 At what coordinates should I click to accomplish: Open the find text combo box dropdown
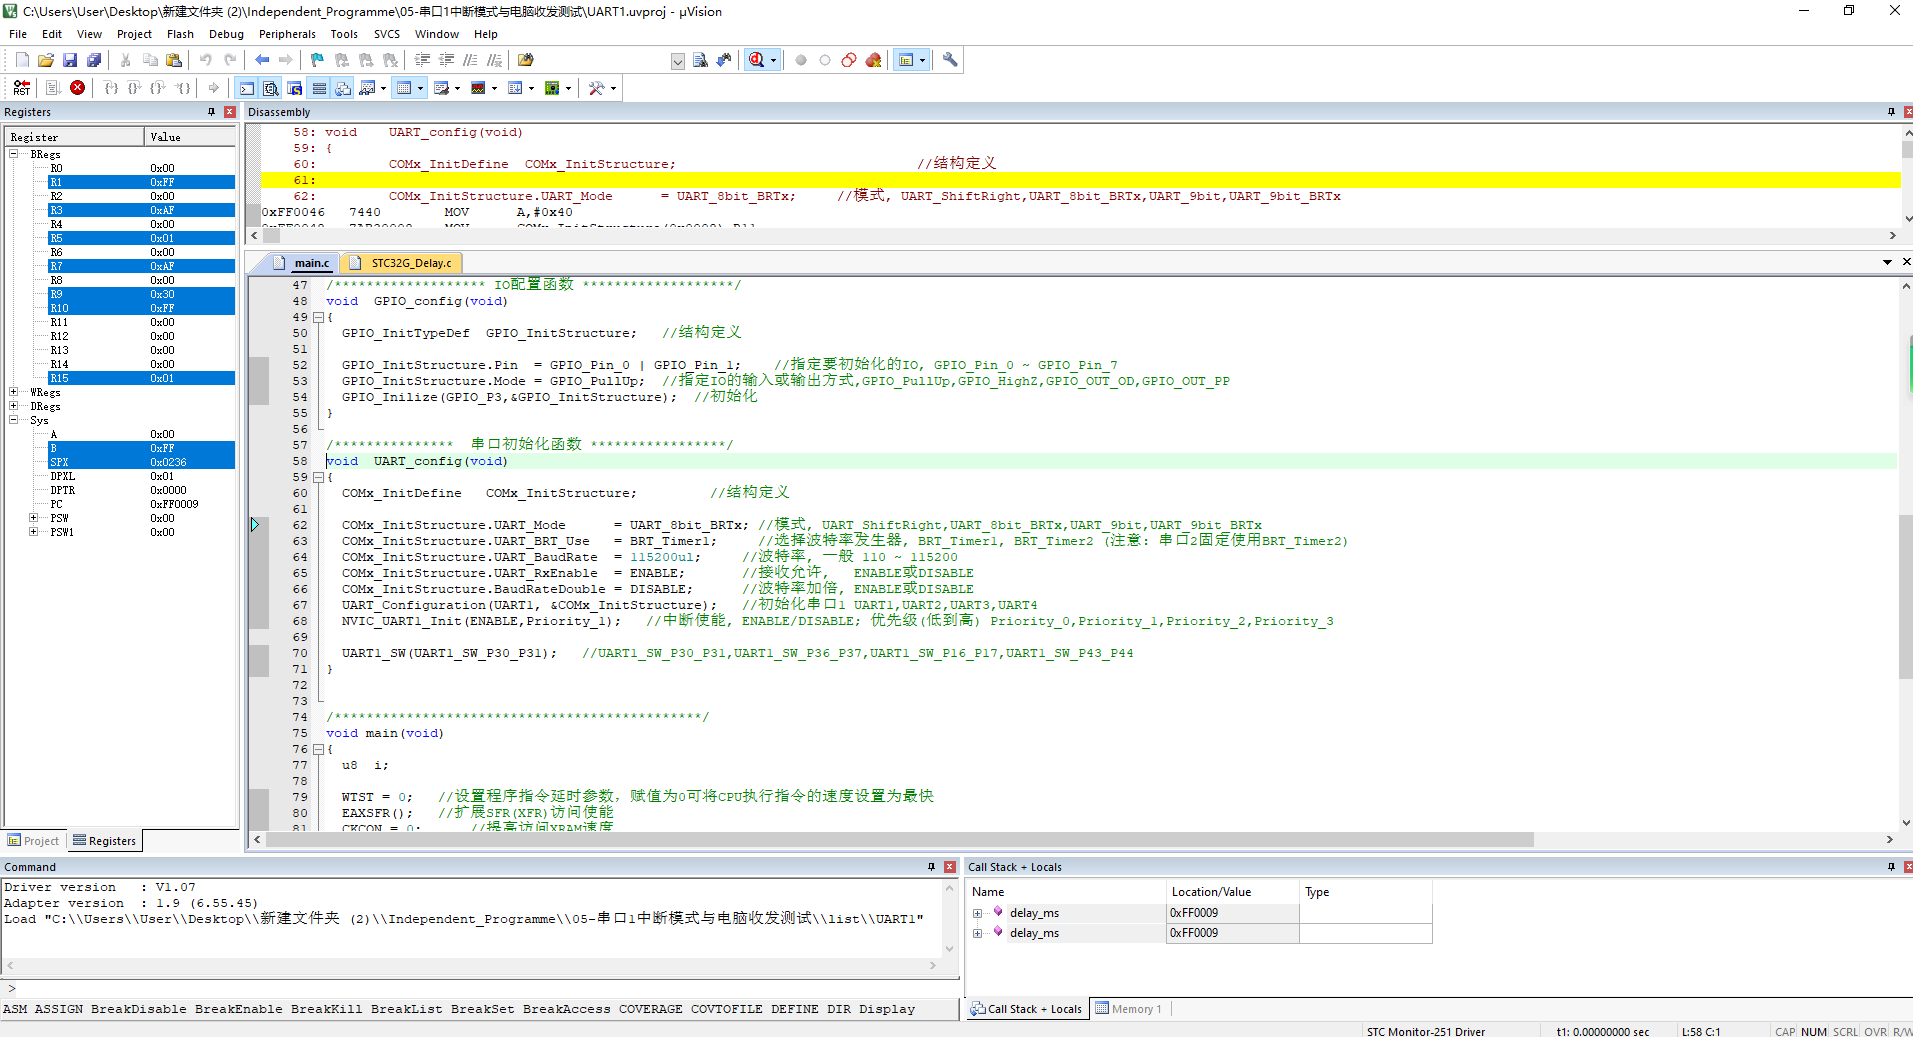point(678,61)
